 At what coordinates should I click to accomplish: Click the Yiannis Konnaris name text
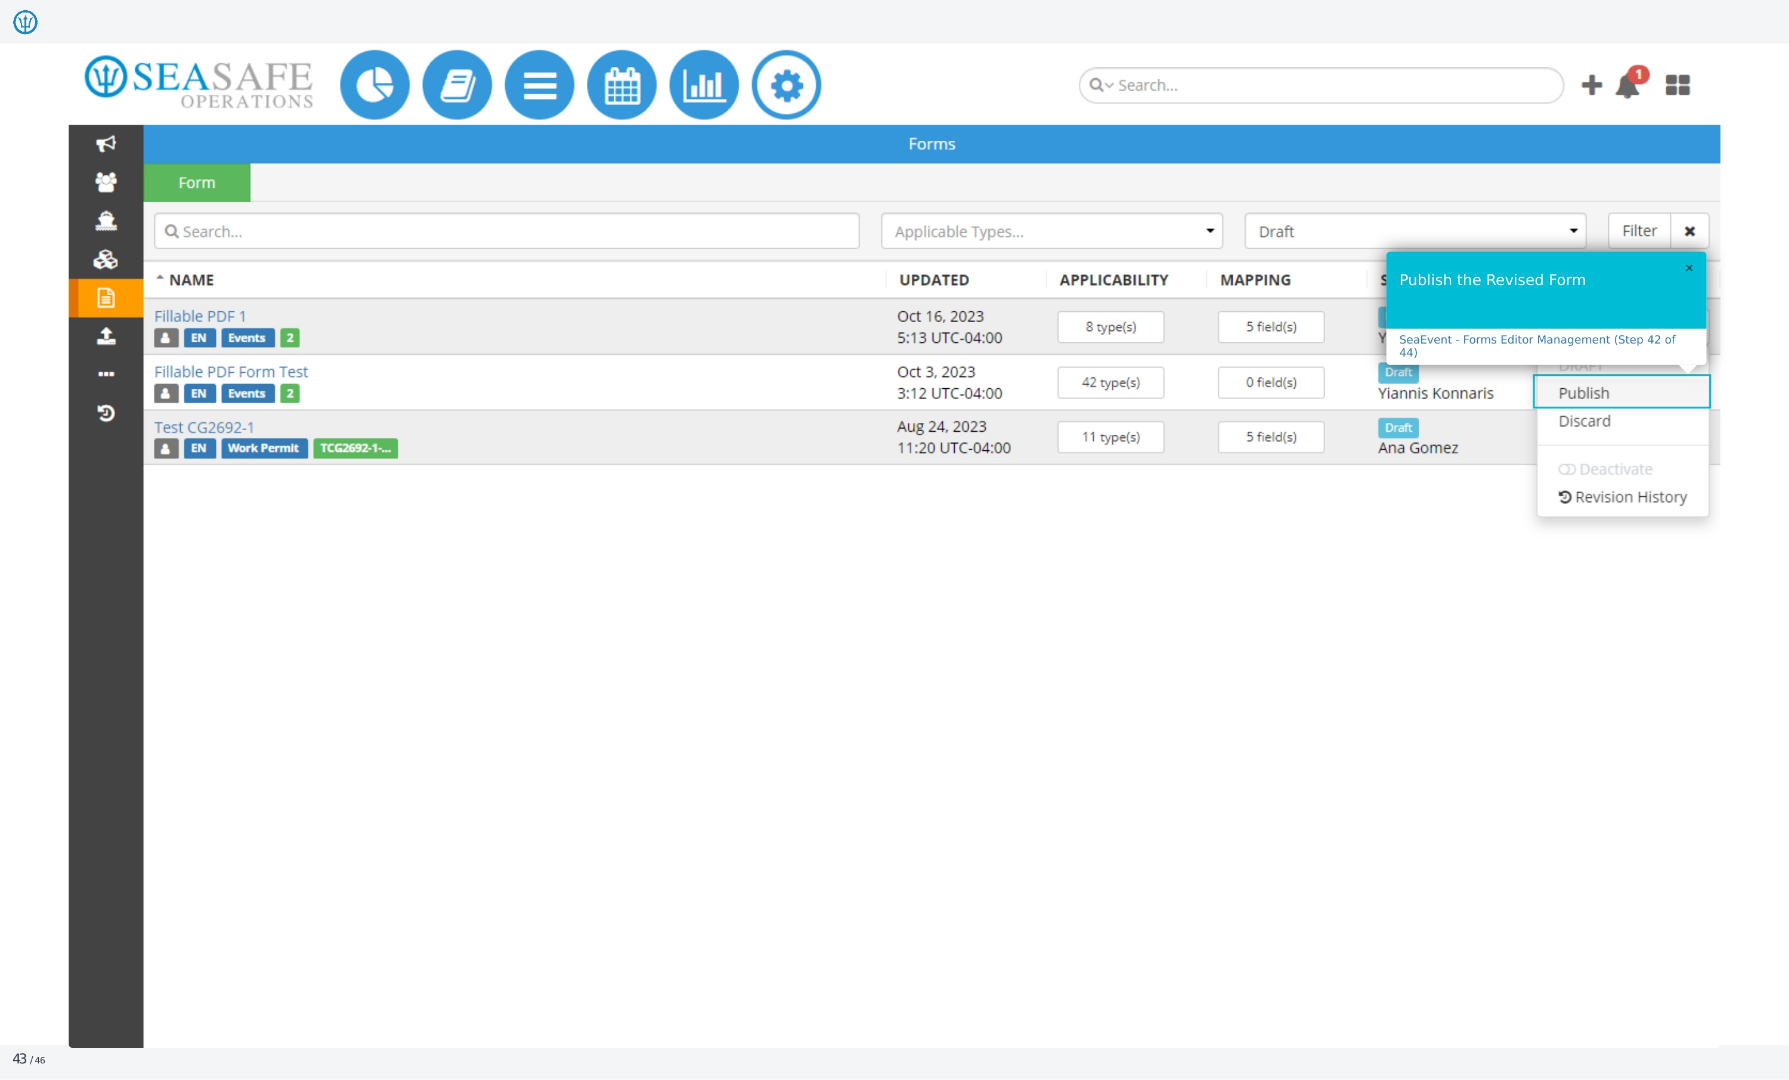pos(1435,394)
